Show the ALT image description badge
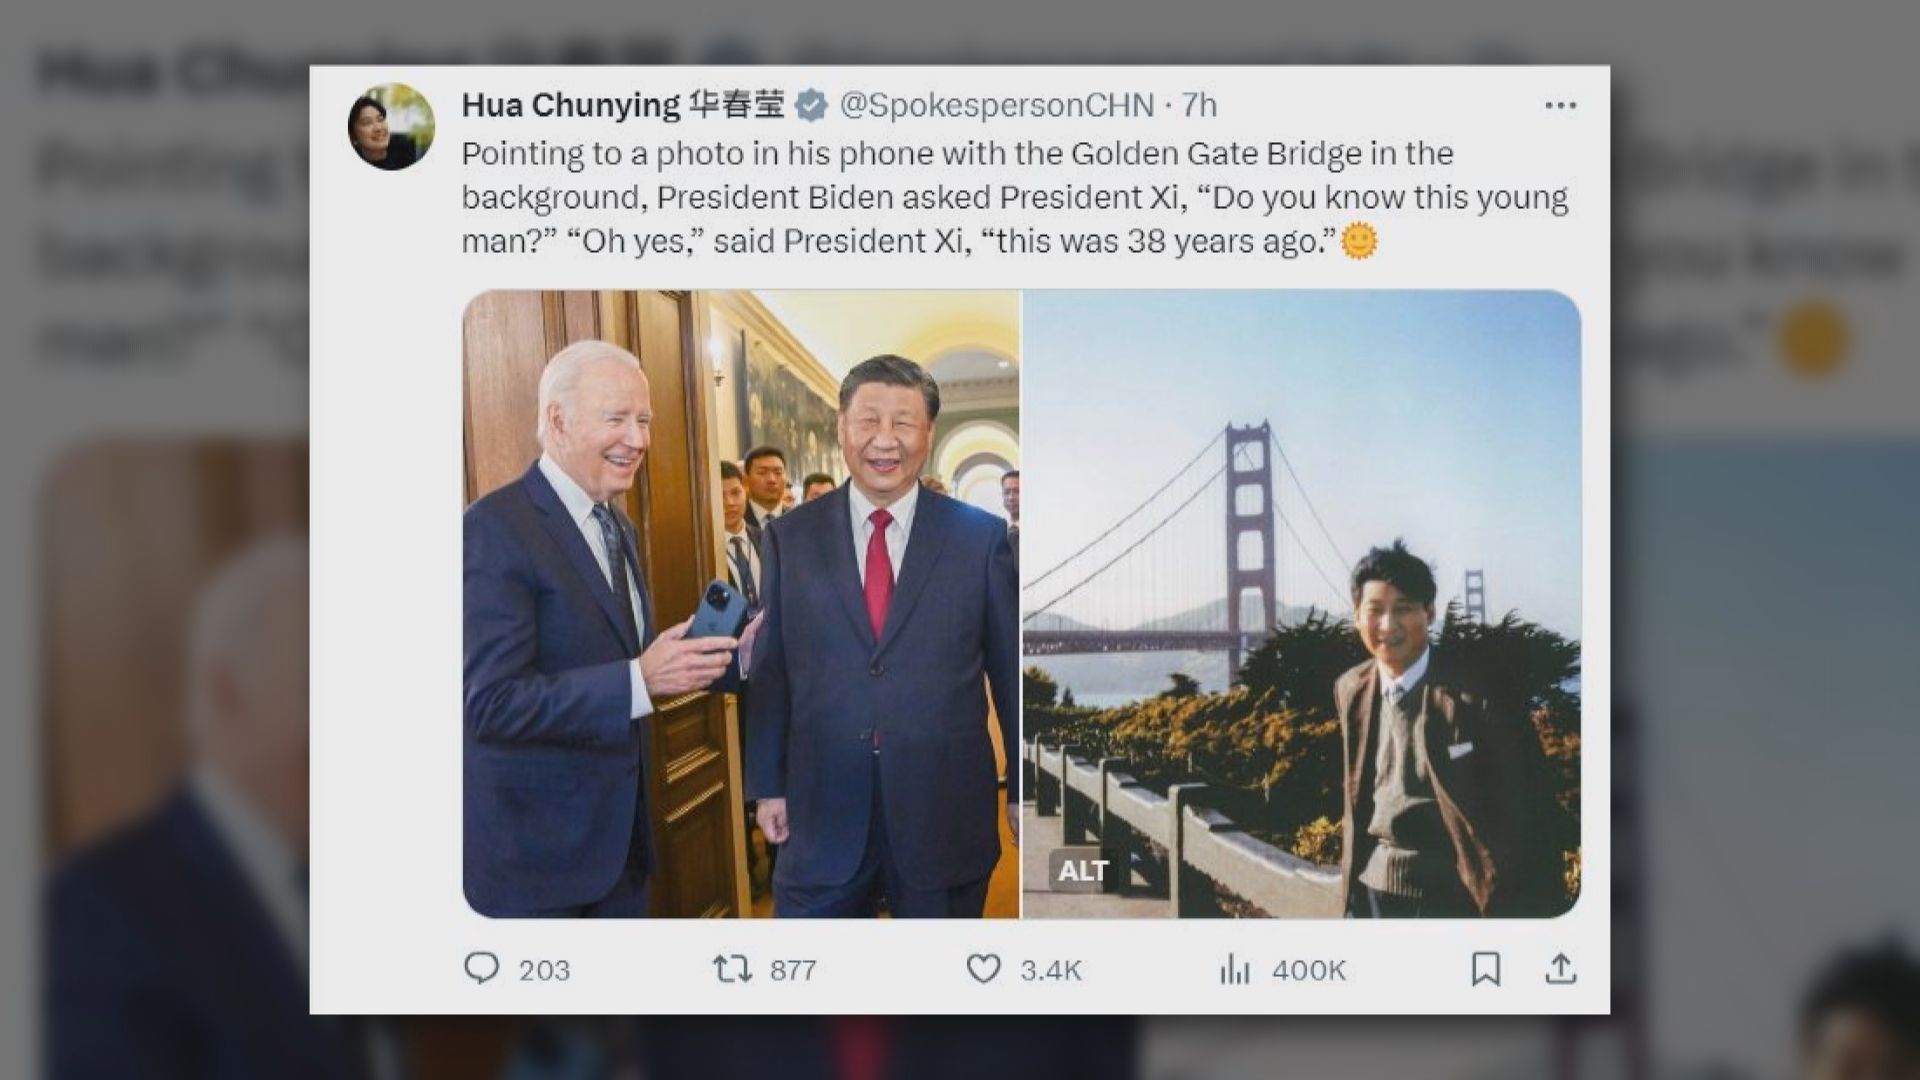 pyautogui.click(x=1082, y=871)
